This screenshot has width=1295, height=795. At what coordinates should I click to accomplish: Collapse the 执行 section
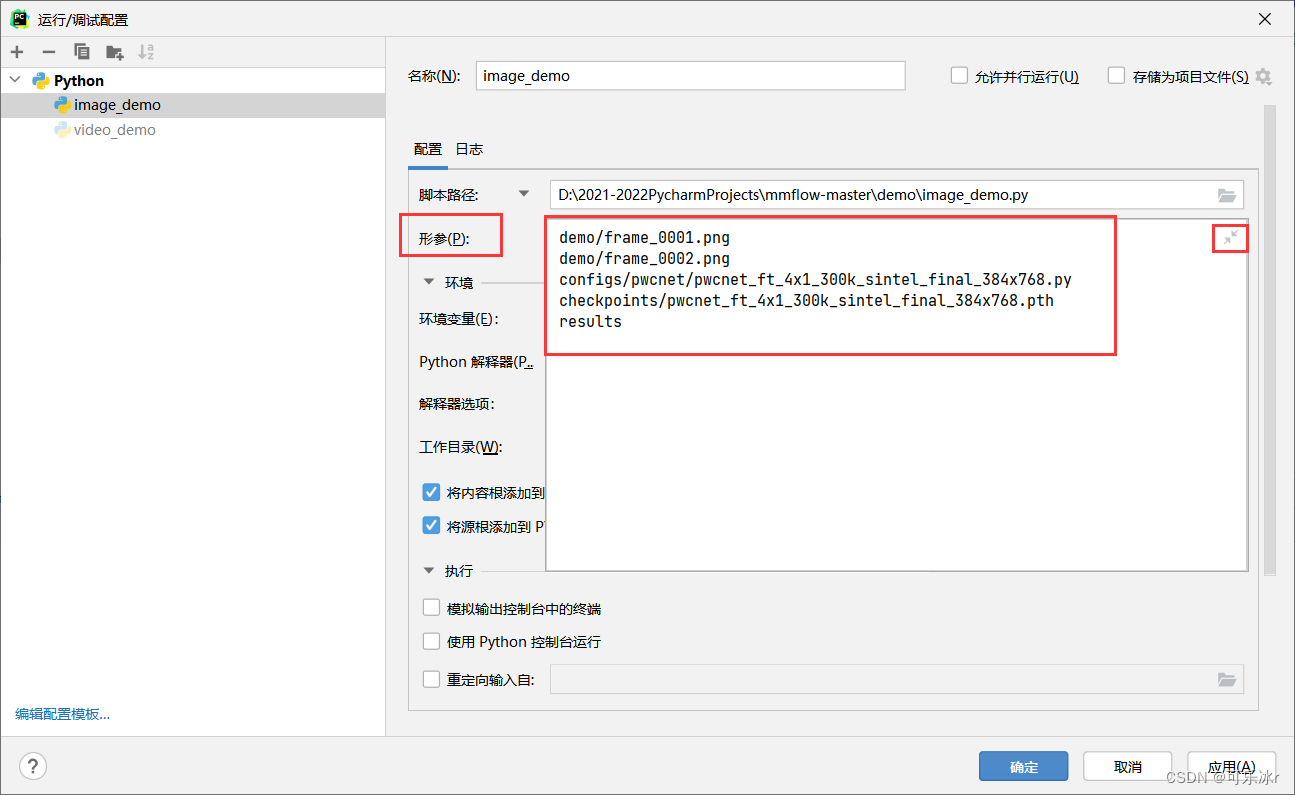point(429,571)
